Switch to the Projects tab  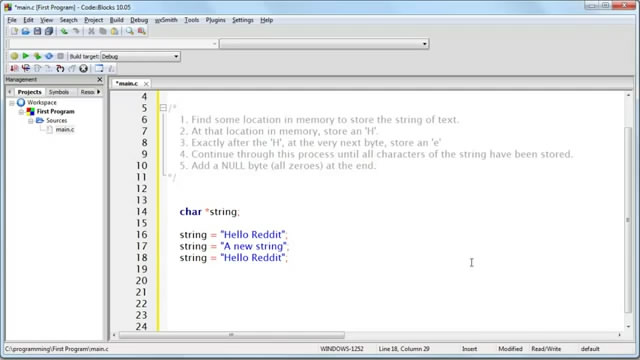29,92
